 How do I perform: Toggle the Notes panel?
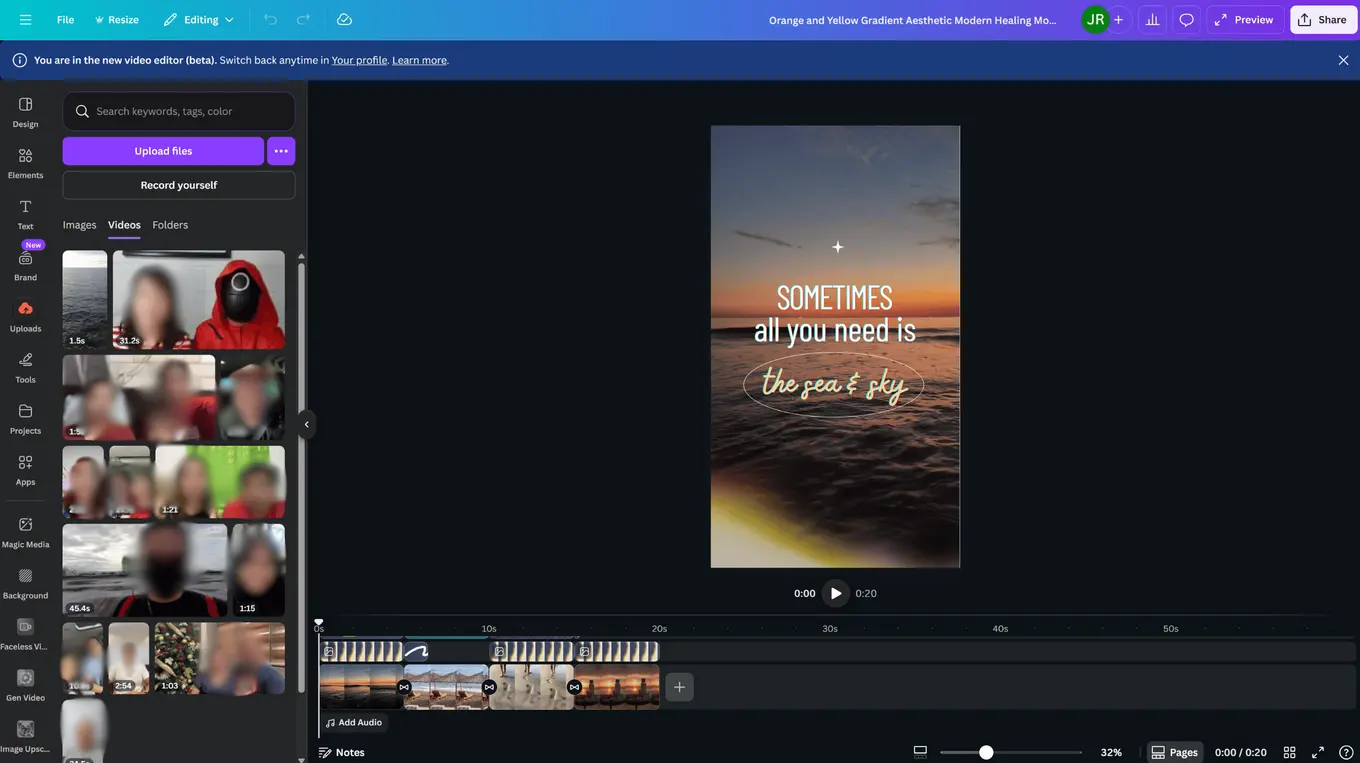tap(341, 752)
